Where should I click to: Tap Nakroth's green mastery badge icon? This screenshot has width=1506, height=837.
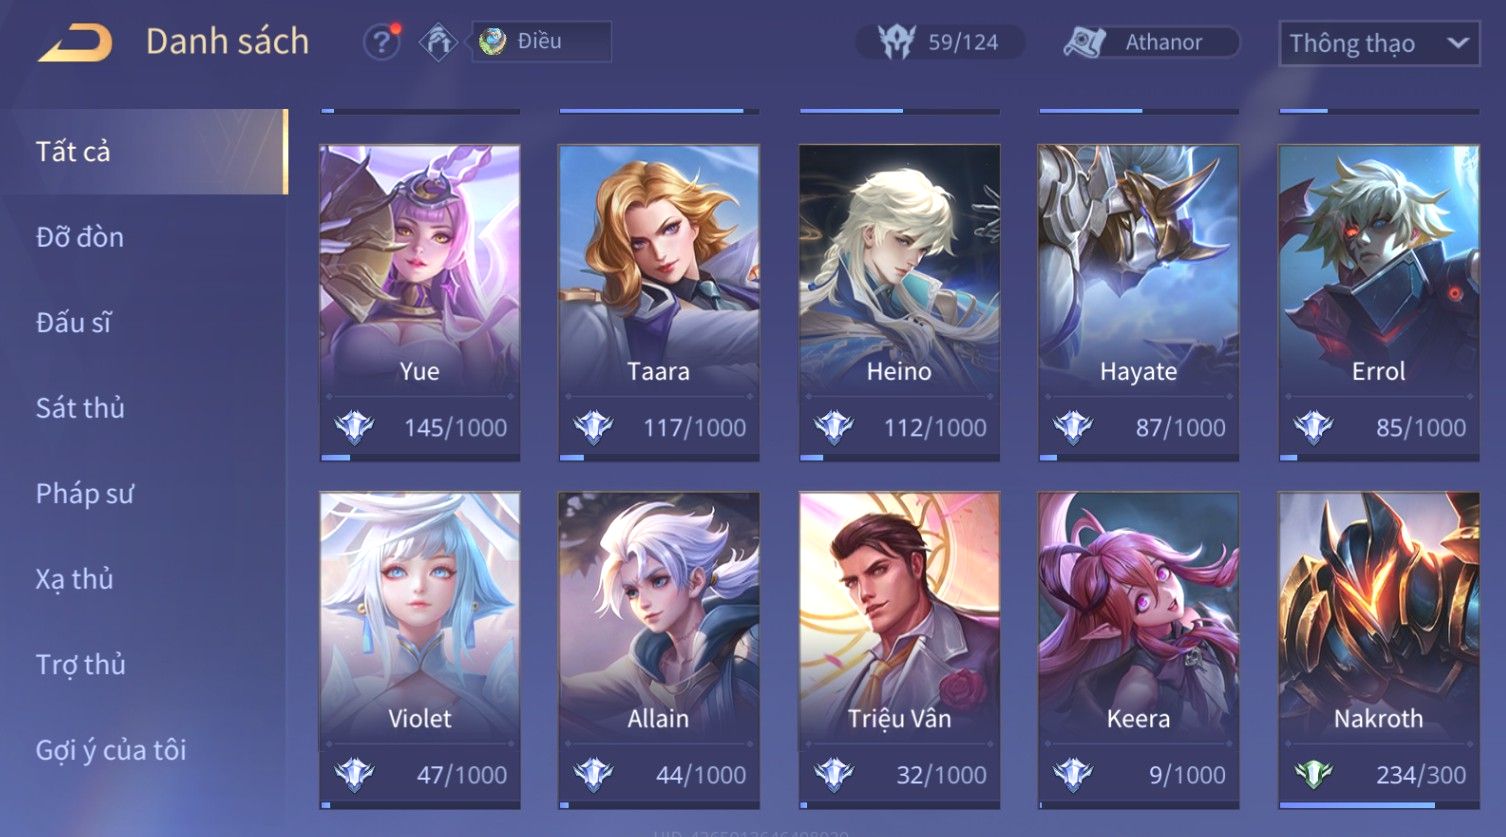point(1313,775)
